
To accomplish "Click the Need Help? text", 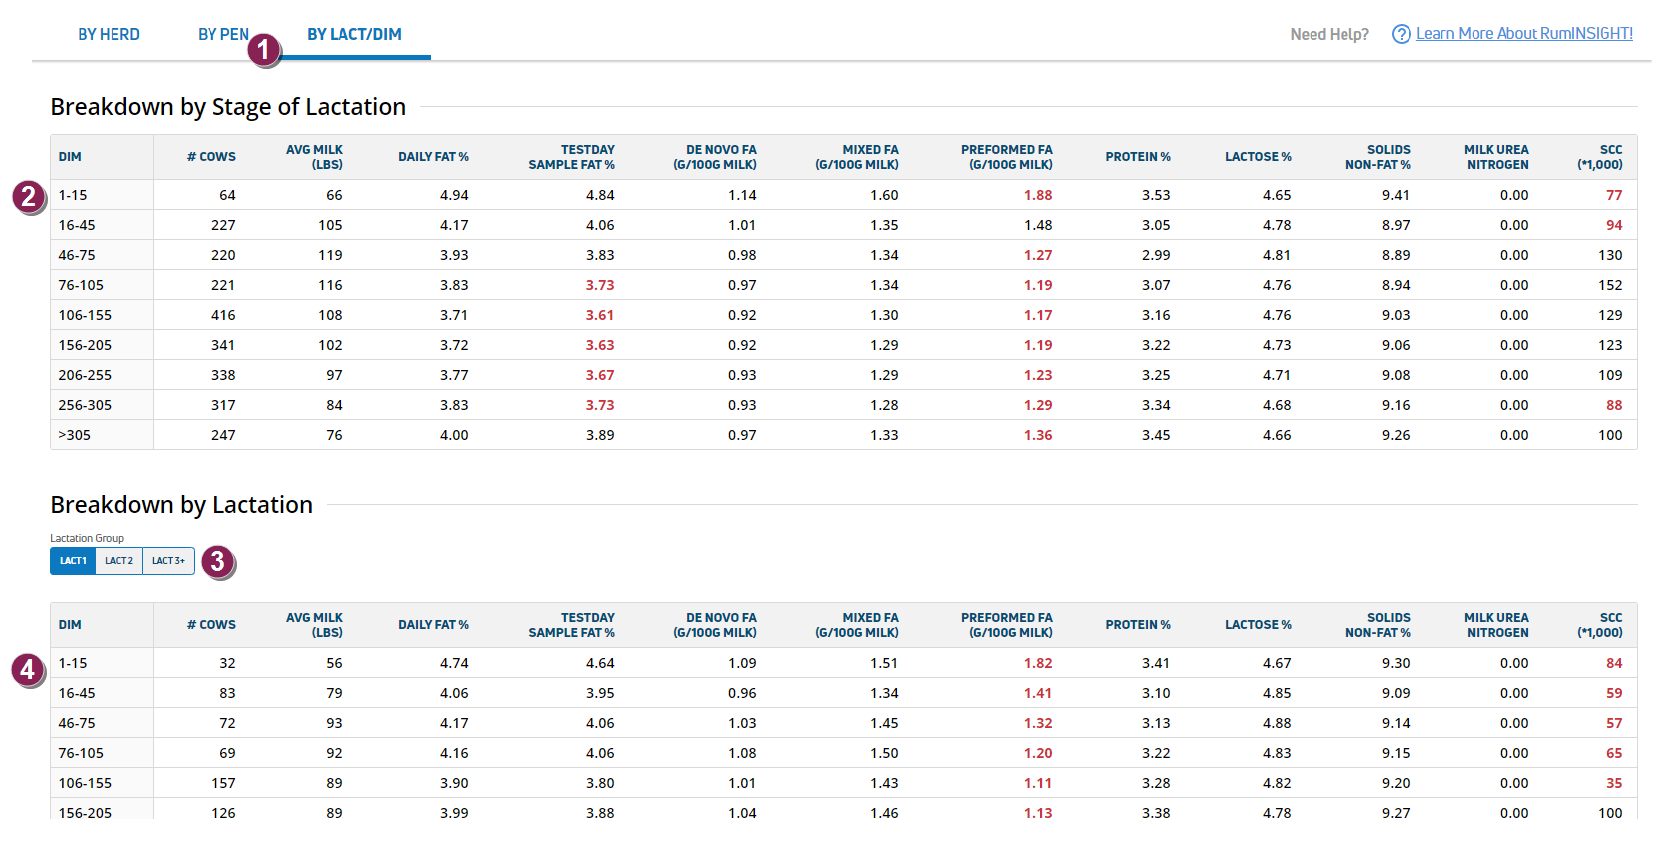I will (1329, 34).
